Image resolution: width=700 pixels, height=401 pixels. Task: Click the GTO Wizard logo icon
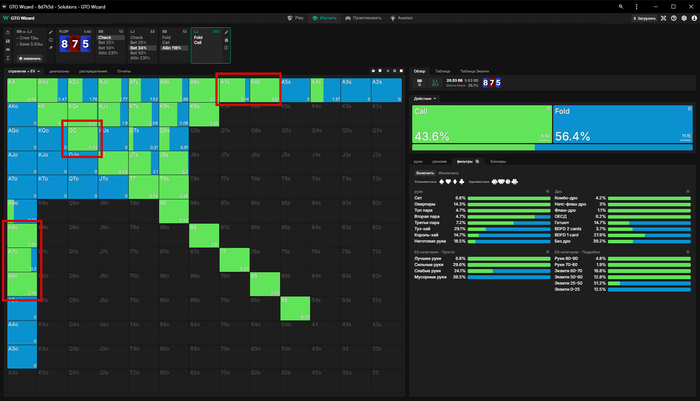[x=8, y=18]
